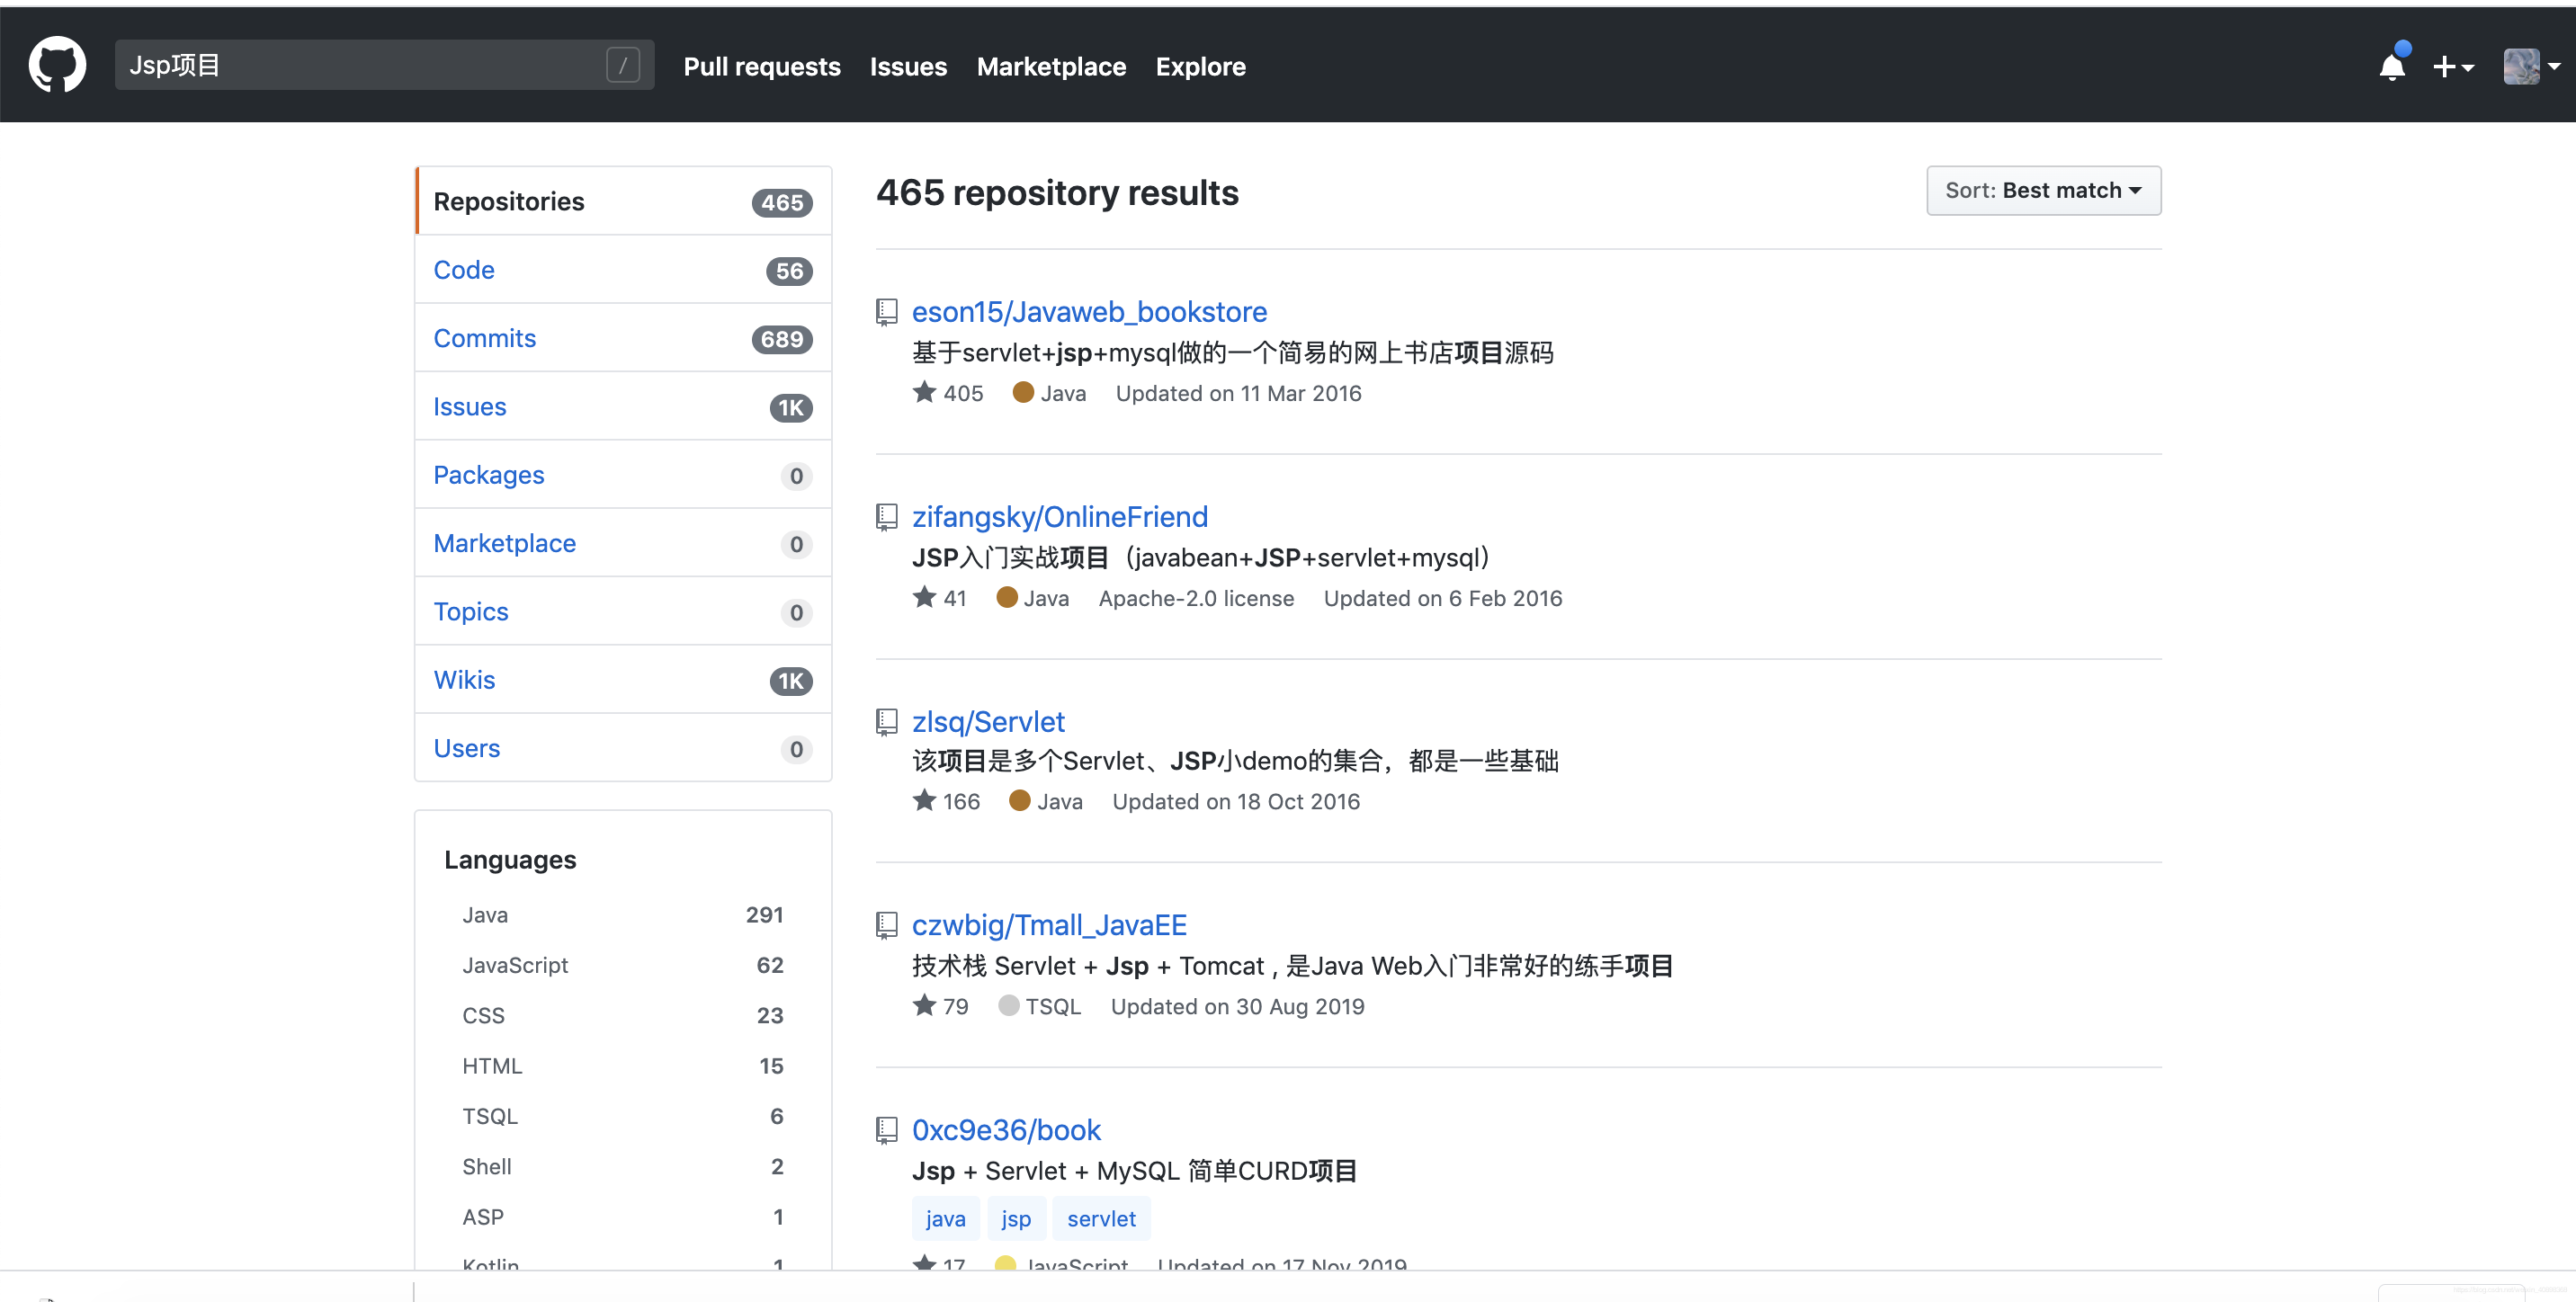
Task: Open Explore from the top navigation
Action: coord(1200,66)
